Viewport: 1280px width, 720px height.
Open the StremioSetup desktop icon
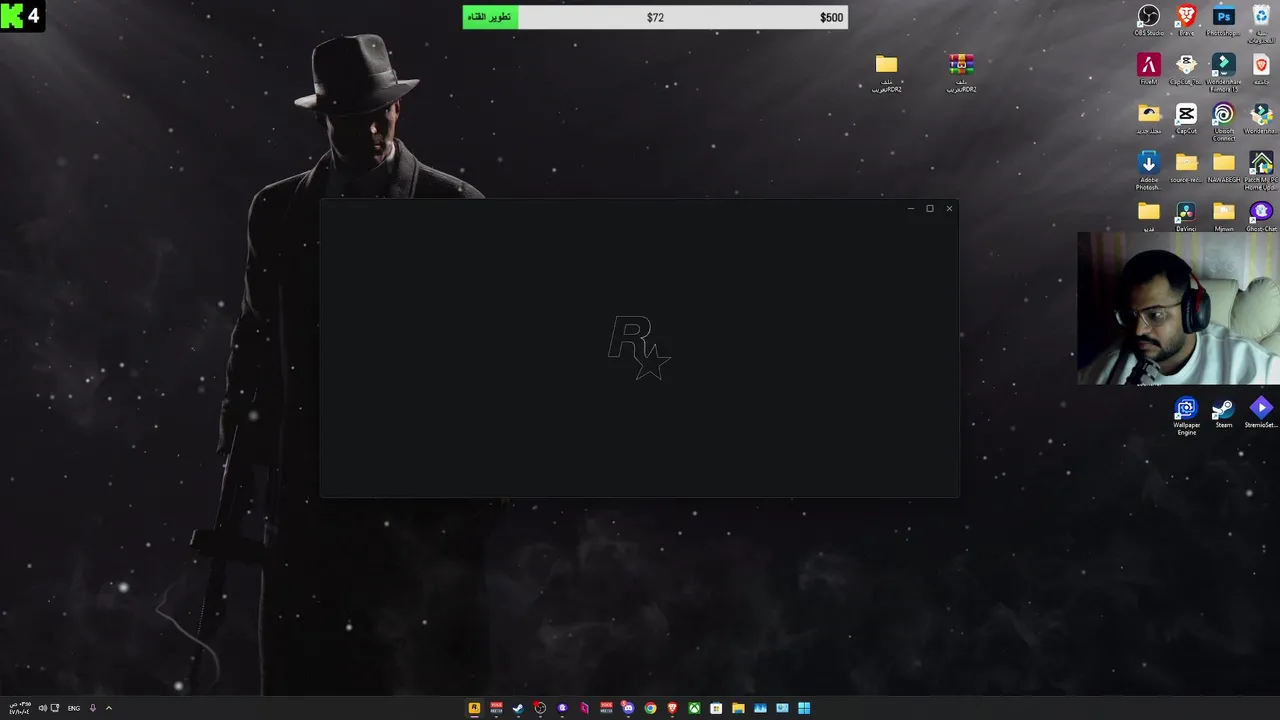click(1261, 413)
